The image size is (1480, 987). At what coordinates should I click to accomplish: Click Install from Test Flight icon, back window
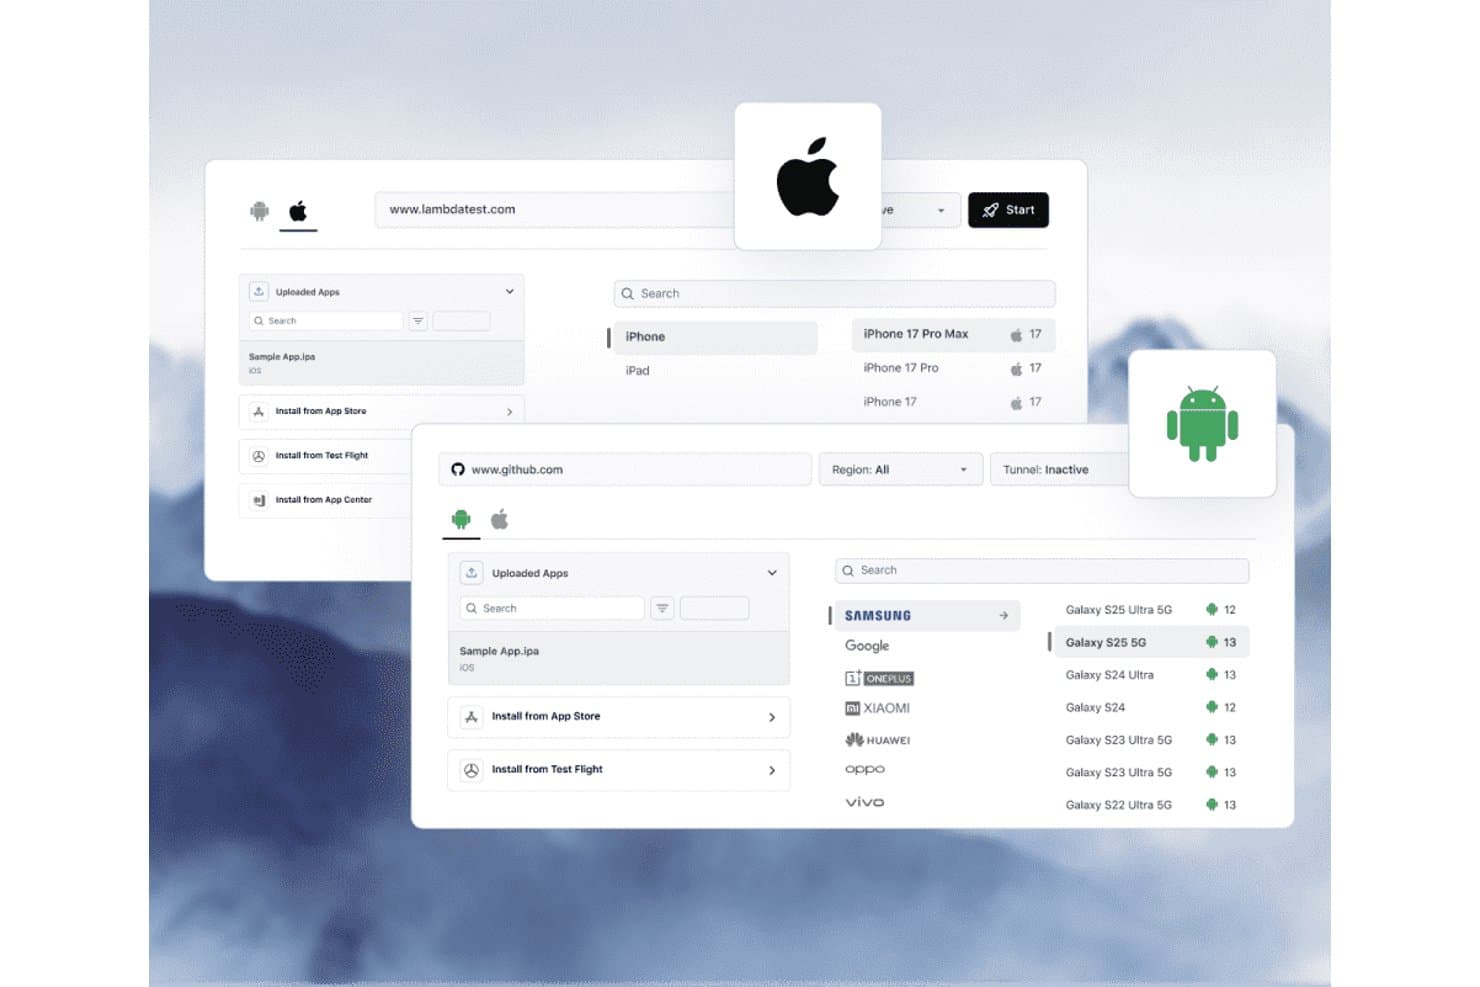259,456
